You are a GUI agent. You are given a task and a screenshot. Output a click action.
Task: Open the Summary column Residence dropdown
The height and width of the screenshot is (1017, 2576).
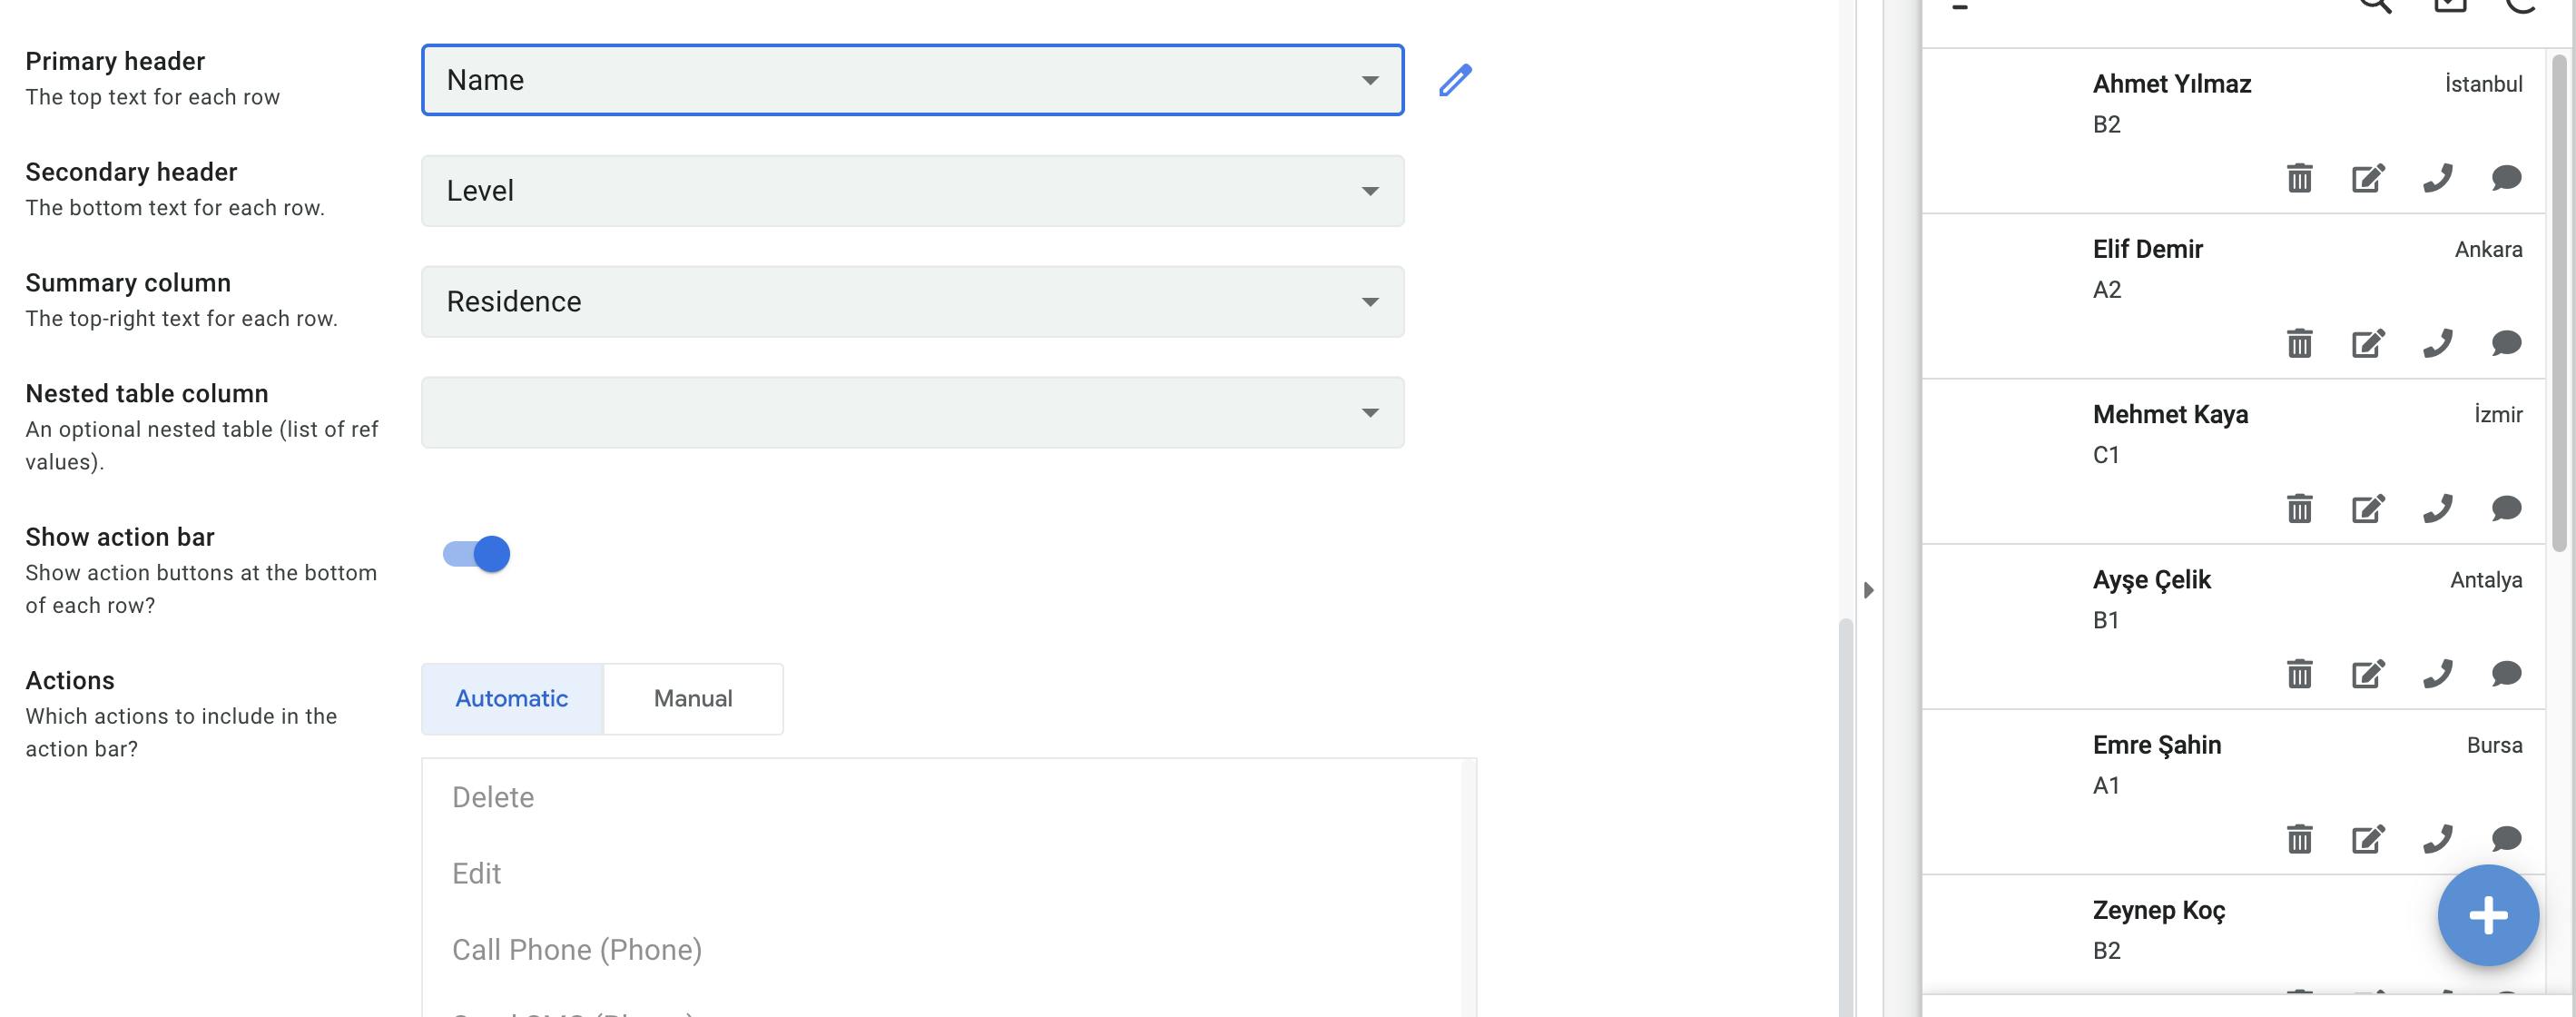(912, 302)
